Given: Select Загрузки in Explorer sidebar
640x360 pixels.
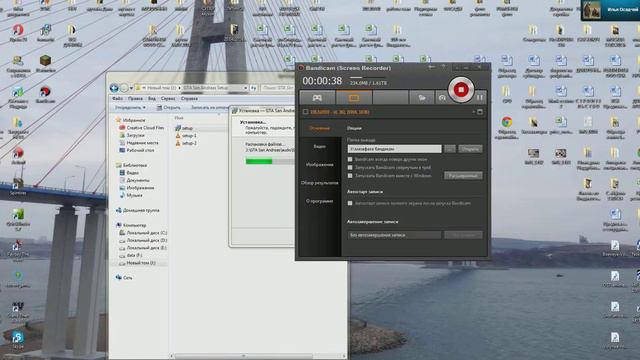Looking at the screenshot, I should 132,135.
